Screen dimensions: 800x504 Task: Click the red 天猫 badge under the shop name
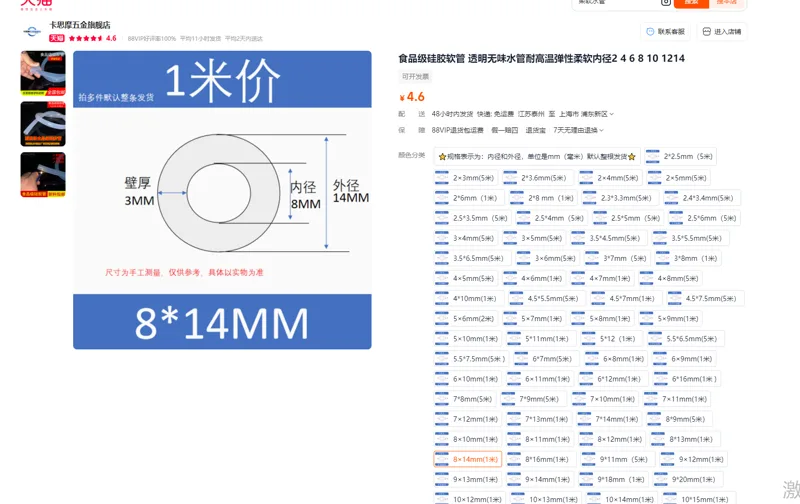point(57,38)
